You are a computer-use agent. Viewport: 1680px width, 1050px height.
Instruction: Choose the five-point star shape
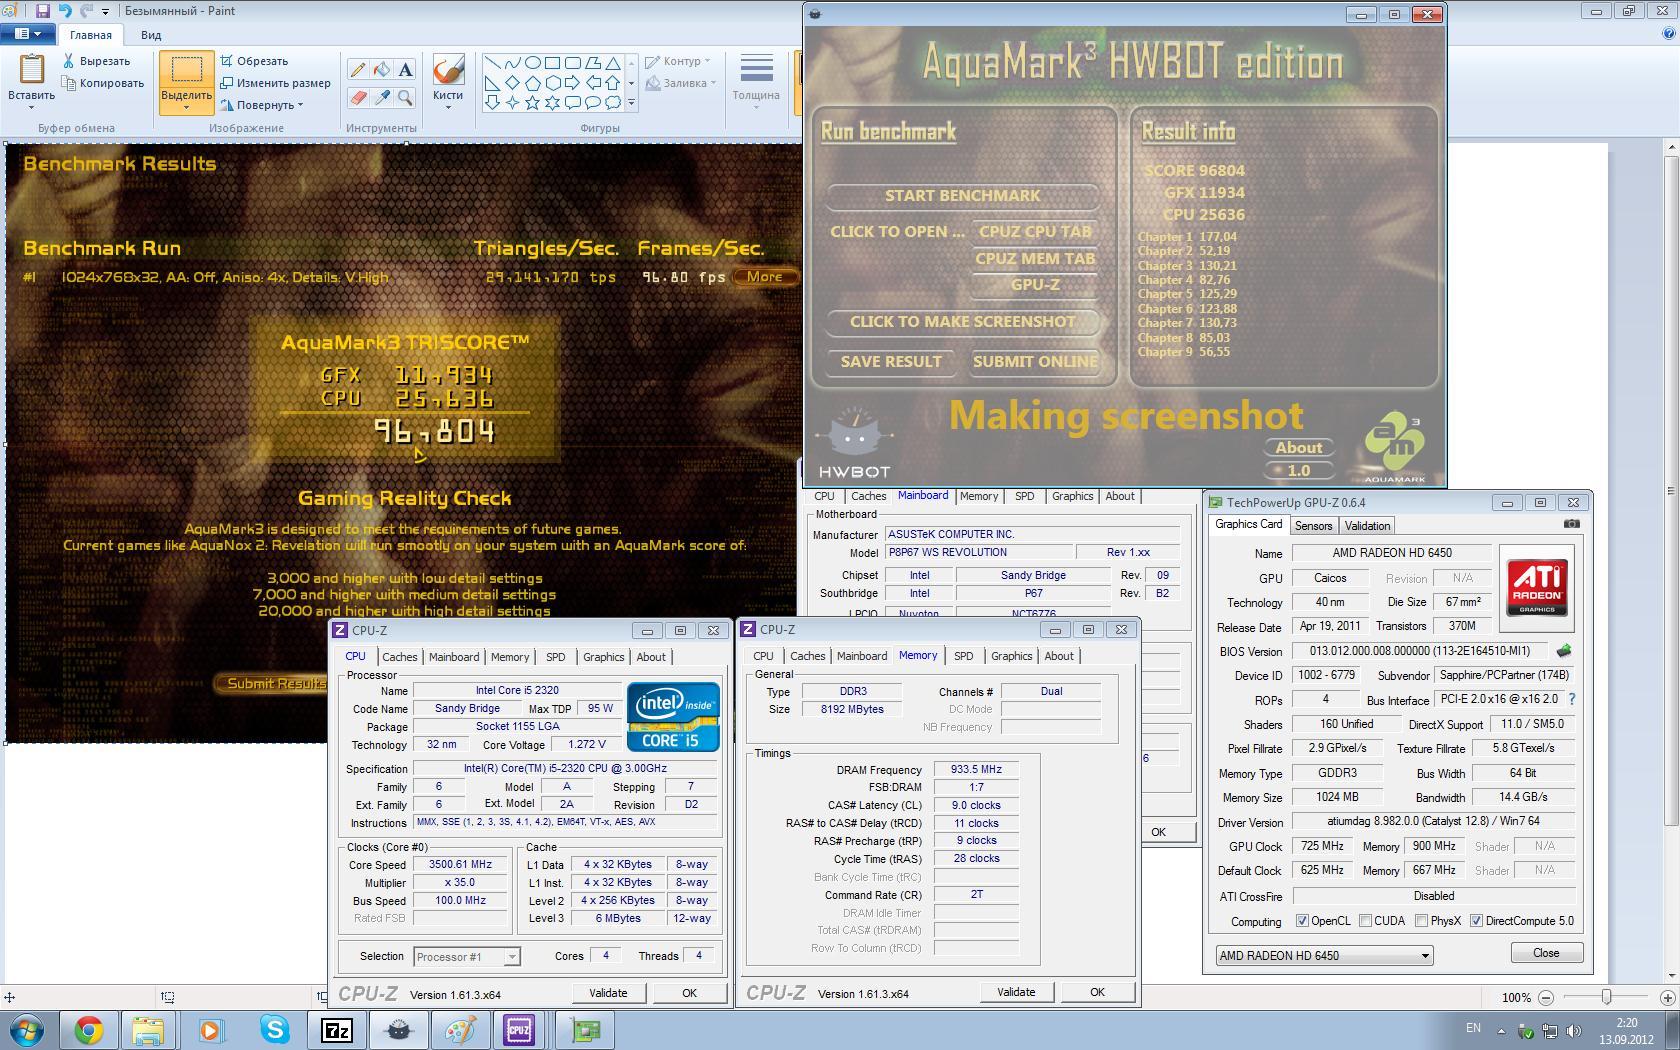[533, 102]
